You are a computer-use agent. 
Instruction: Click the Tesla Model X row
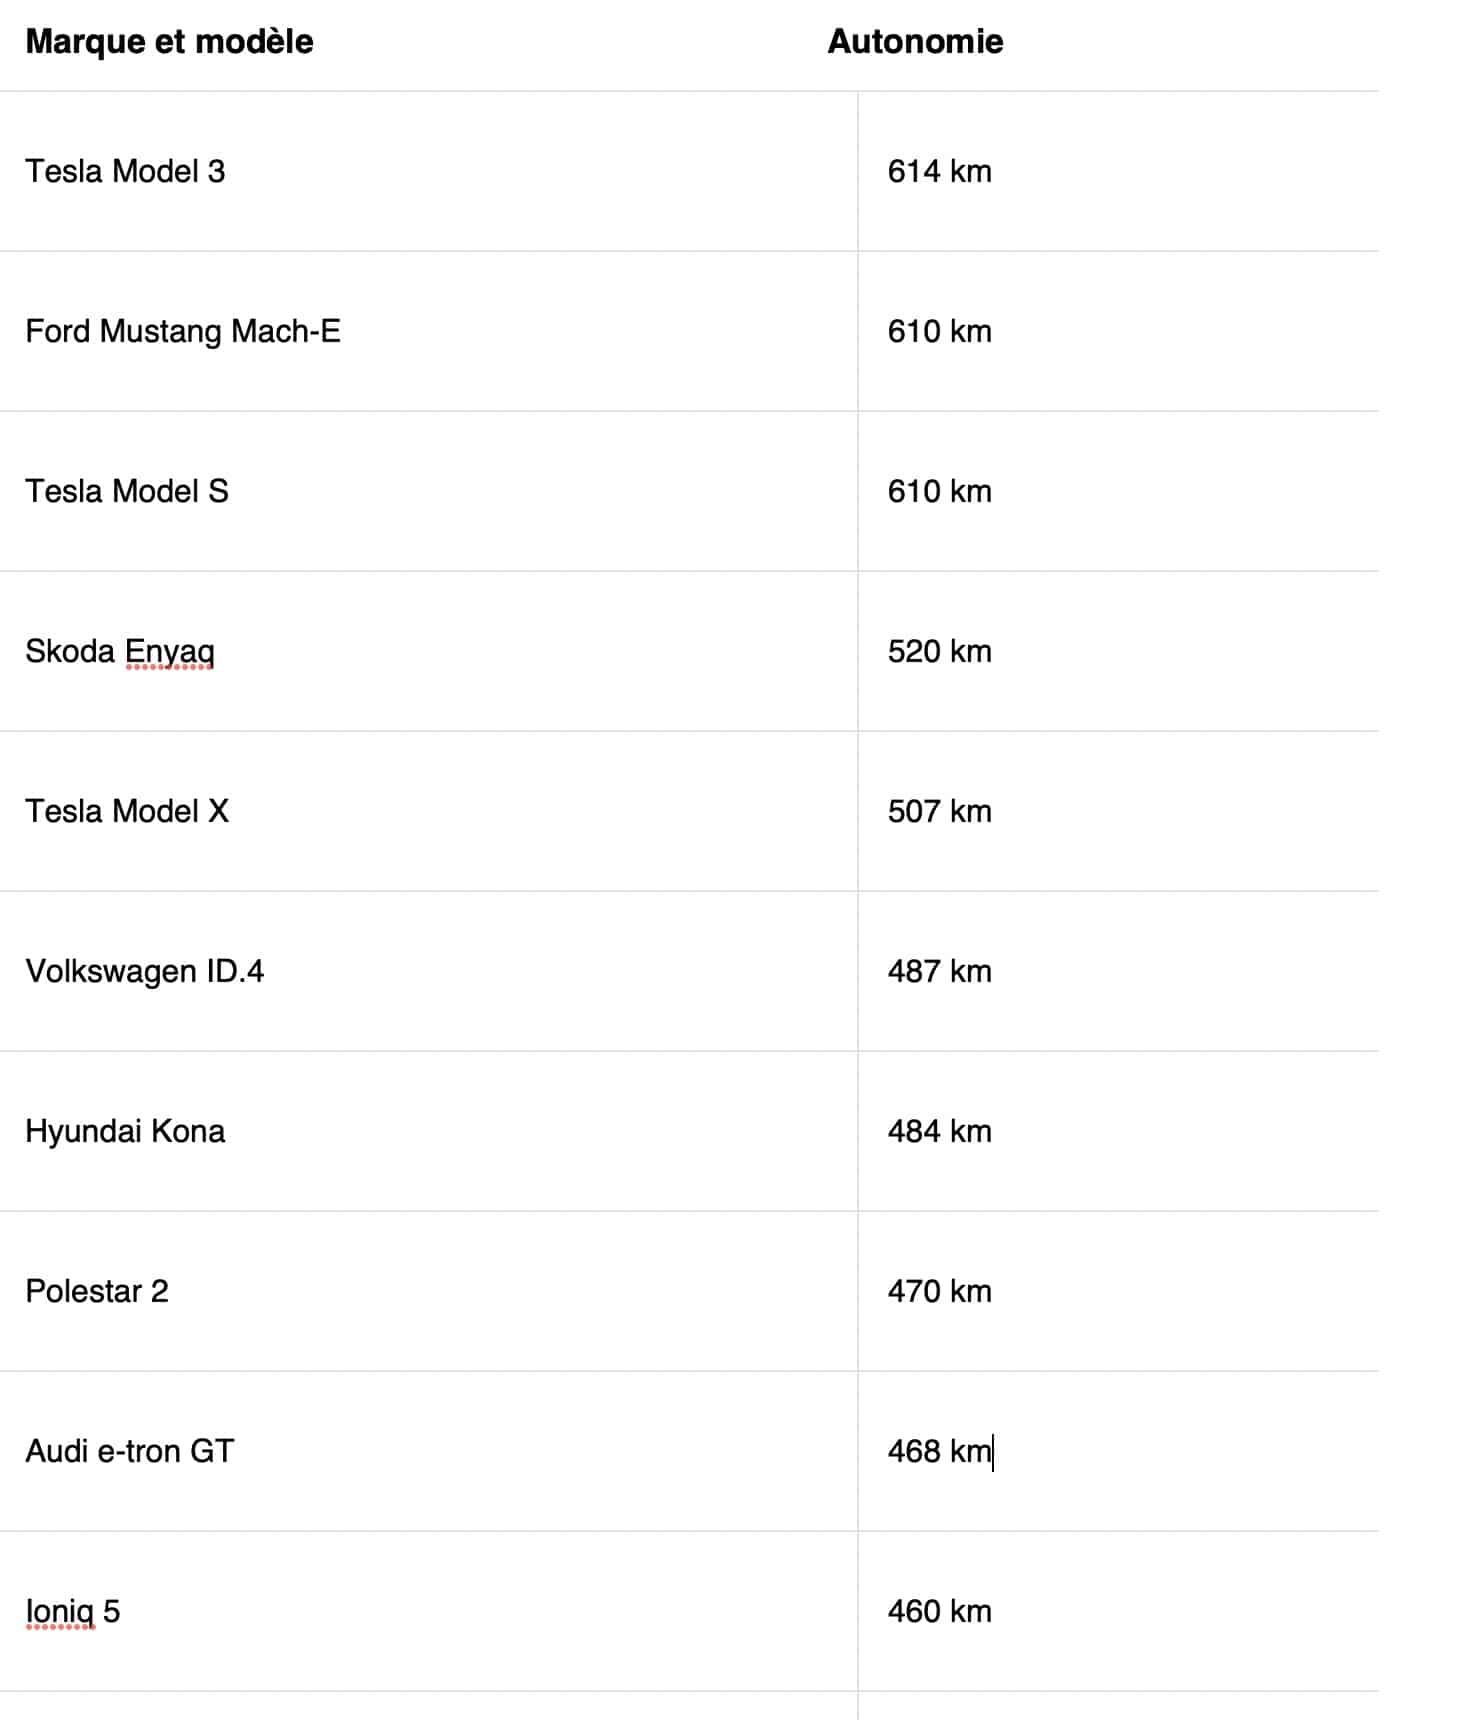pyautogui.click(x=689, y=811)
